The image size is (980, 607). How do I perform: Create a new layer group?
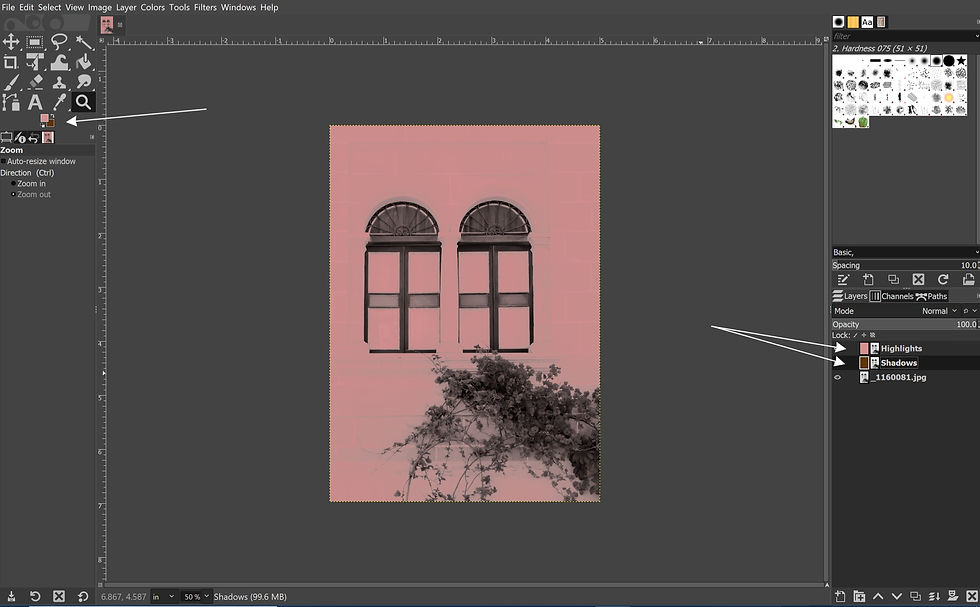tap(859, 596)
